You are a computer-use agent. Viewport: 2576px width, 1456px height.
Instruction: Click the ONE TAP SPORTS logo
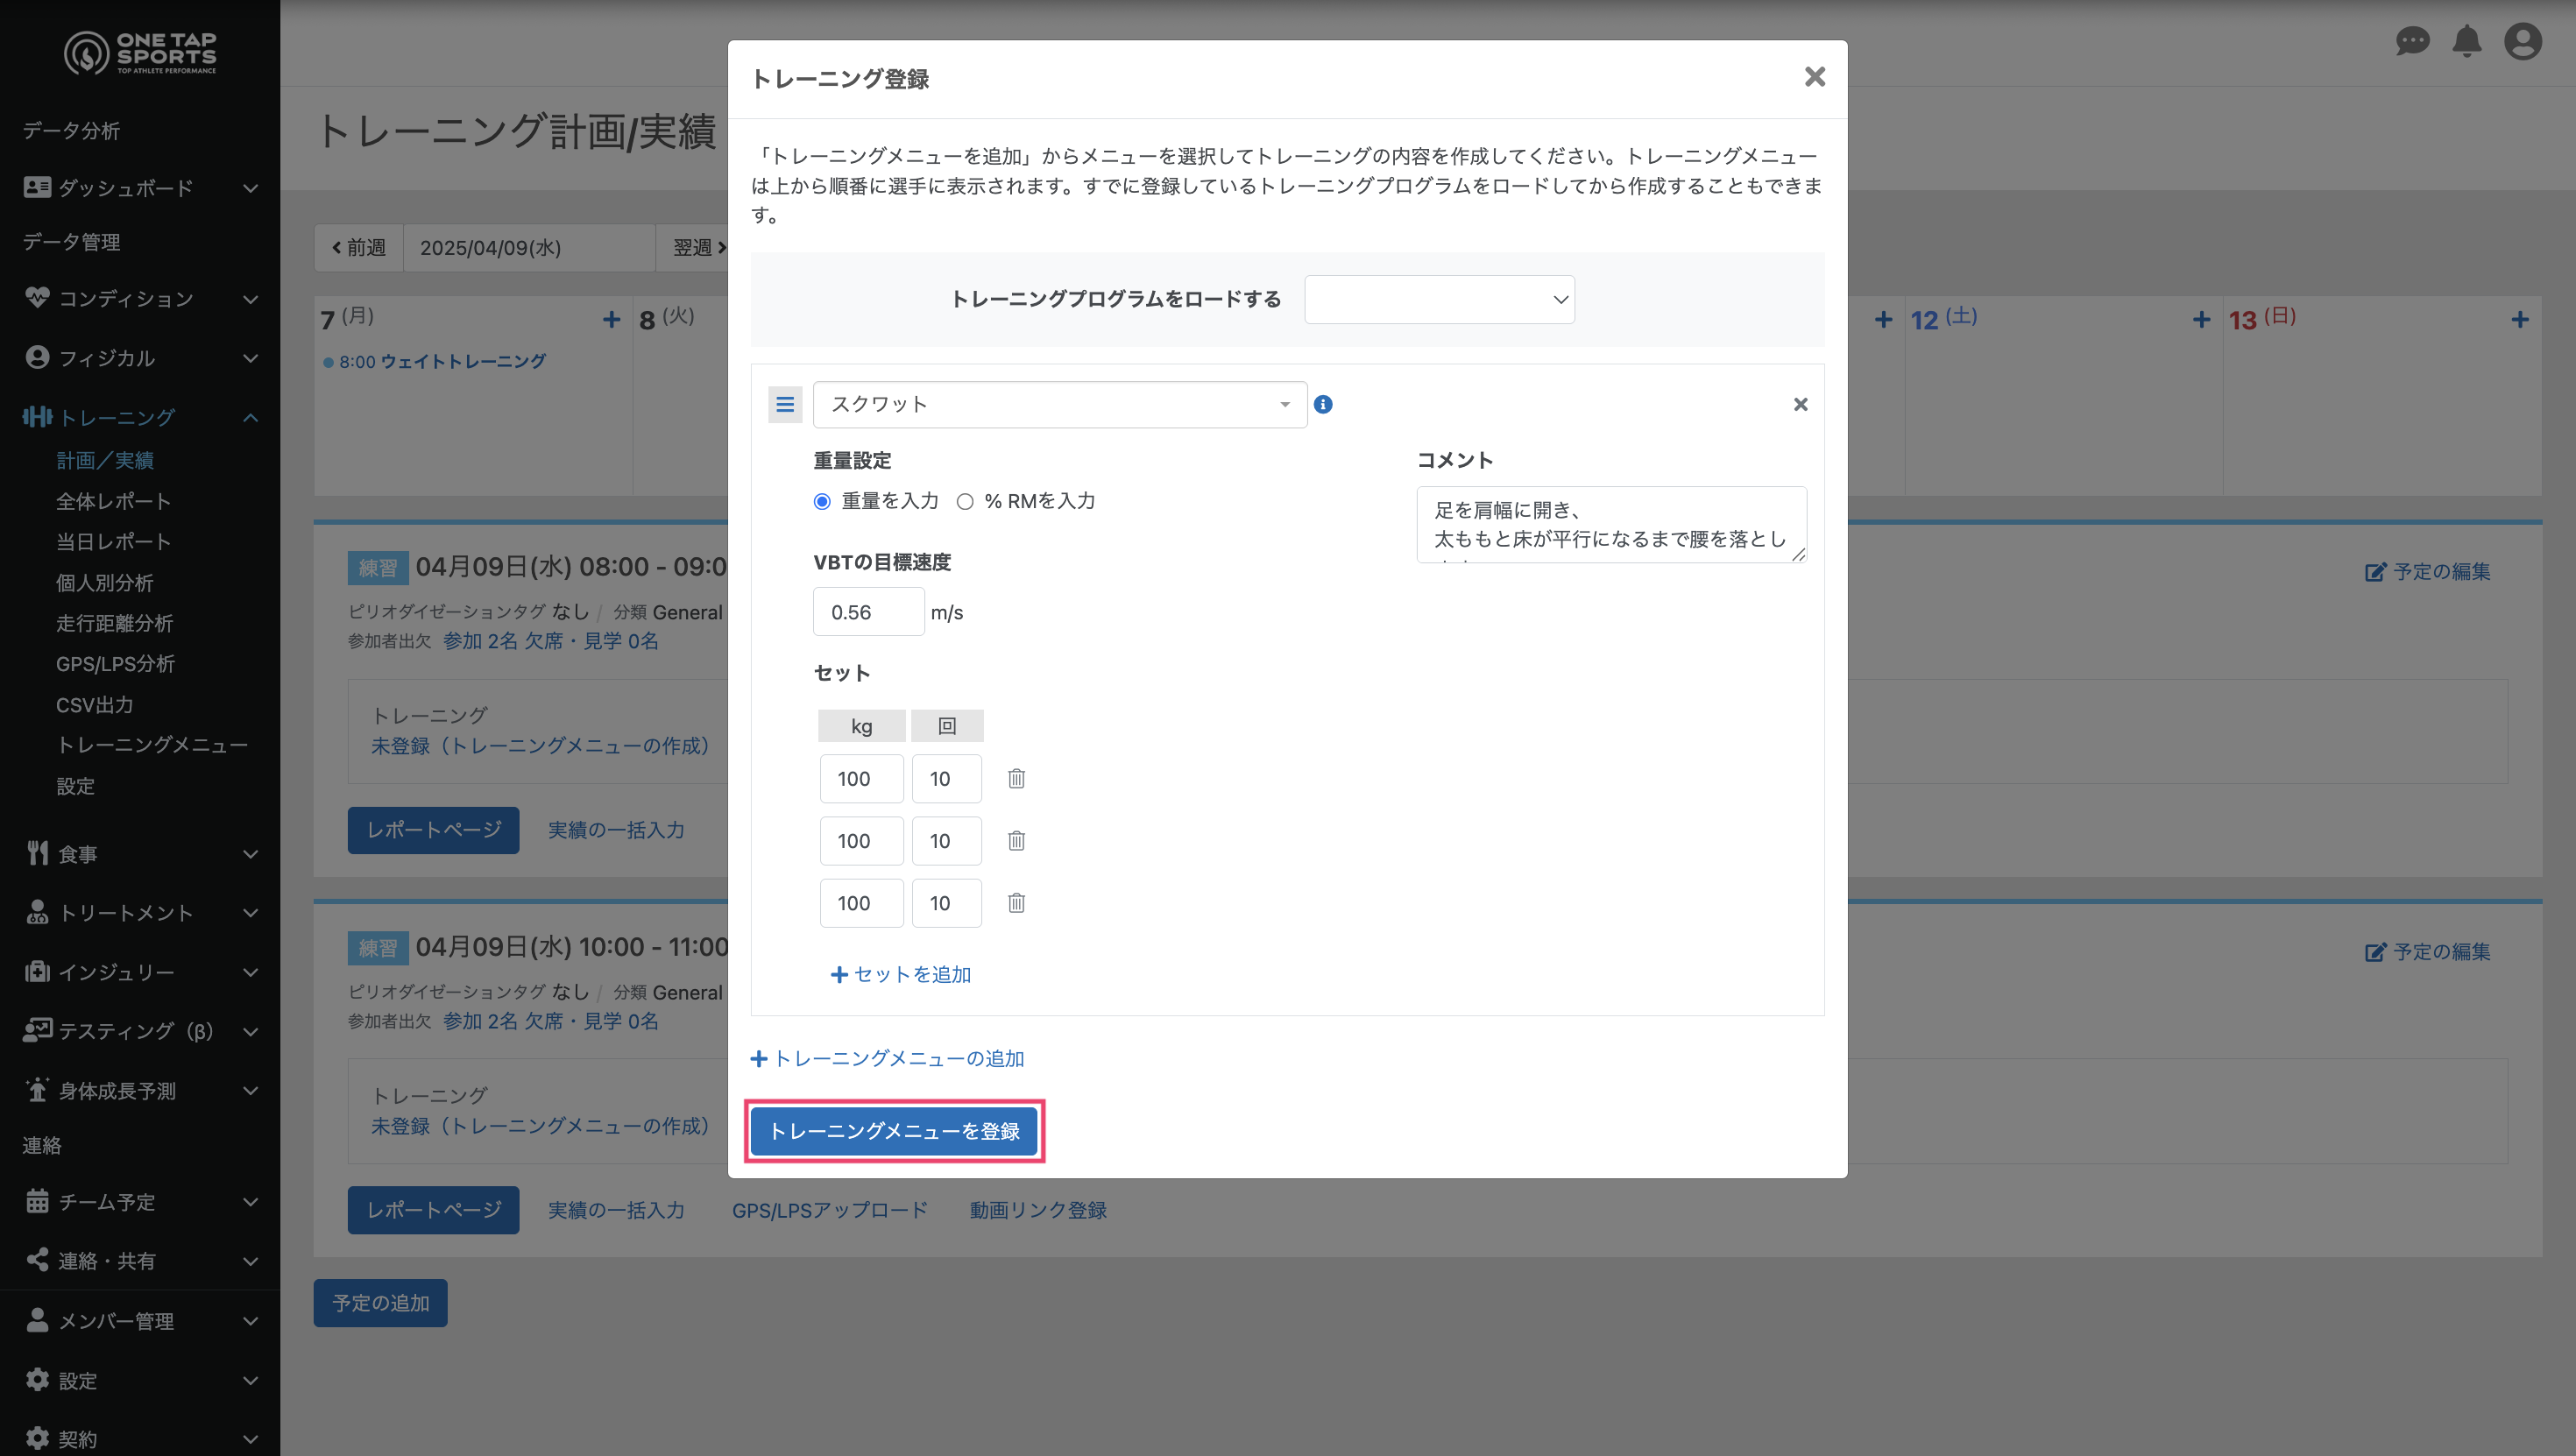pyautogui.click(x=140, y=53)
